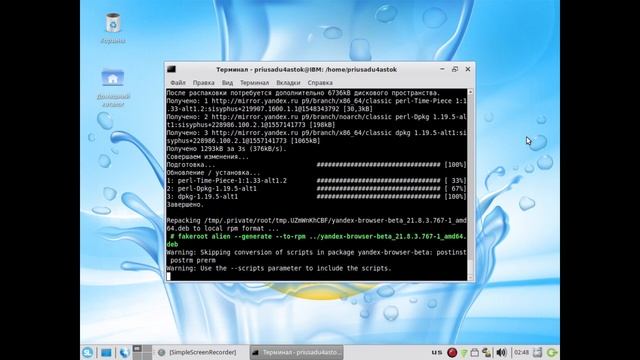Click the green logout icon in taskbar
The image size is (640, 360).
pos(552,352)
